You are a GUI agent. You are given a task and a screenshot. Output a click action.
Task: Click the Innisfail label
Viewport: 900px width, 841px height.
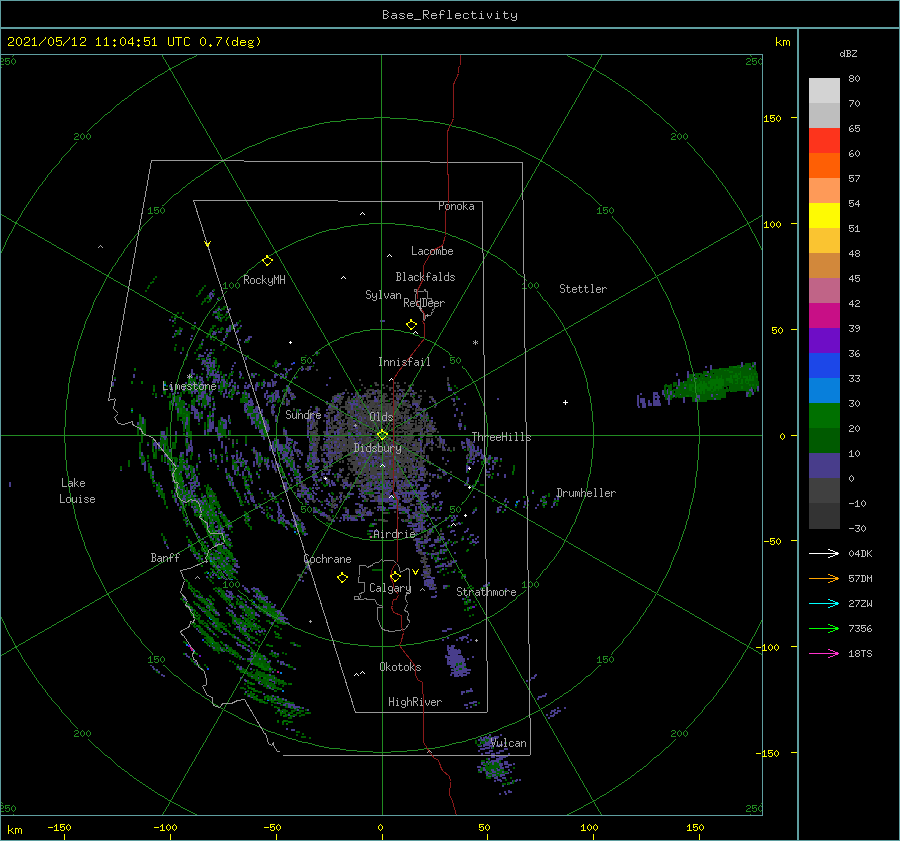click(x=404, y=362)
